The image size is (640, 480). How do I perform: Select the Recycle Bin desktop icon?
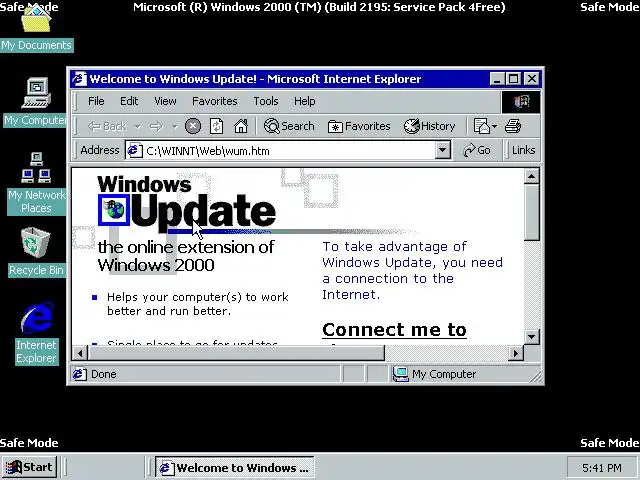click(x=36, y=252)
